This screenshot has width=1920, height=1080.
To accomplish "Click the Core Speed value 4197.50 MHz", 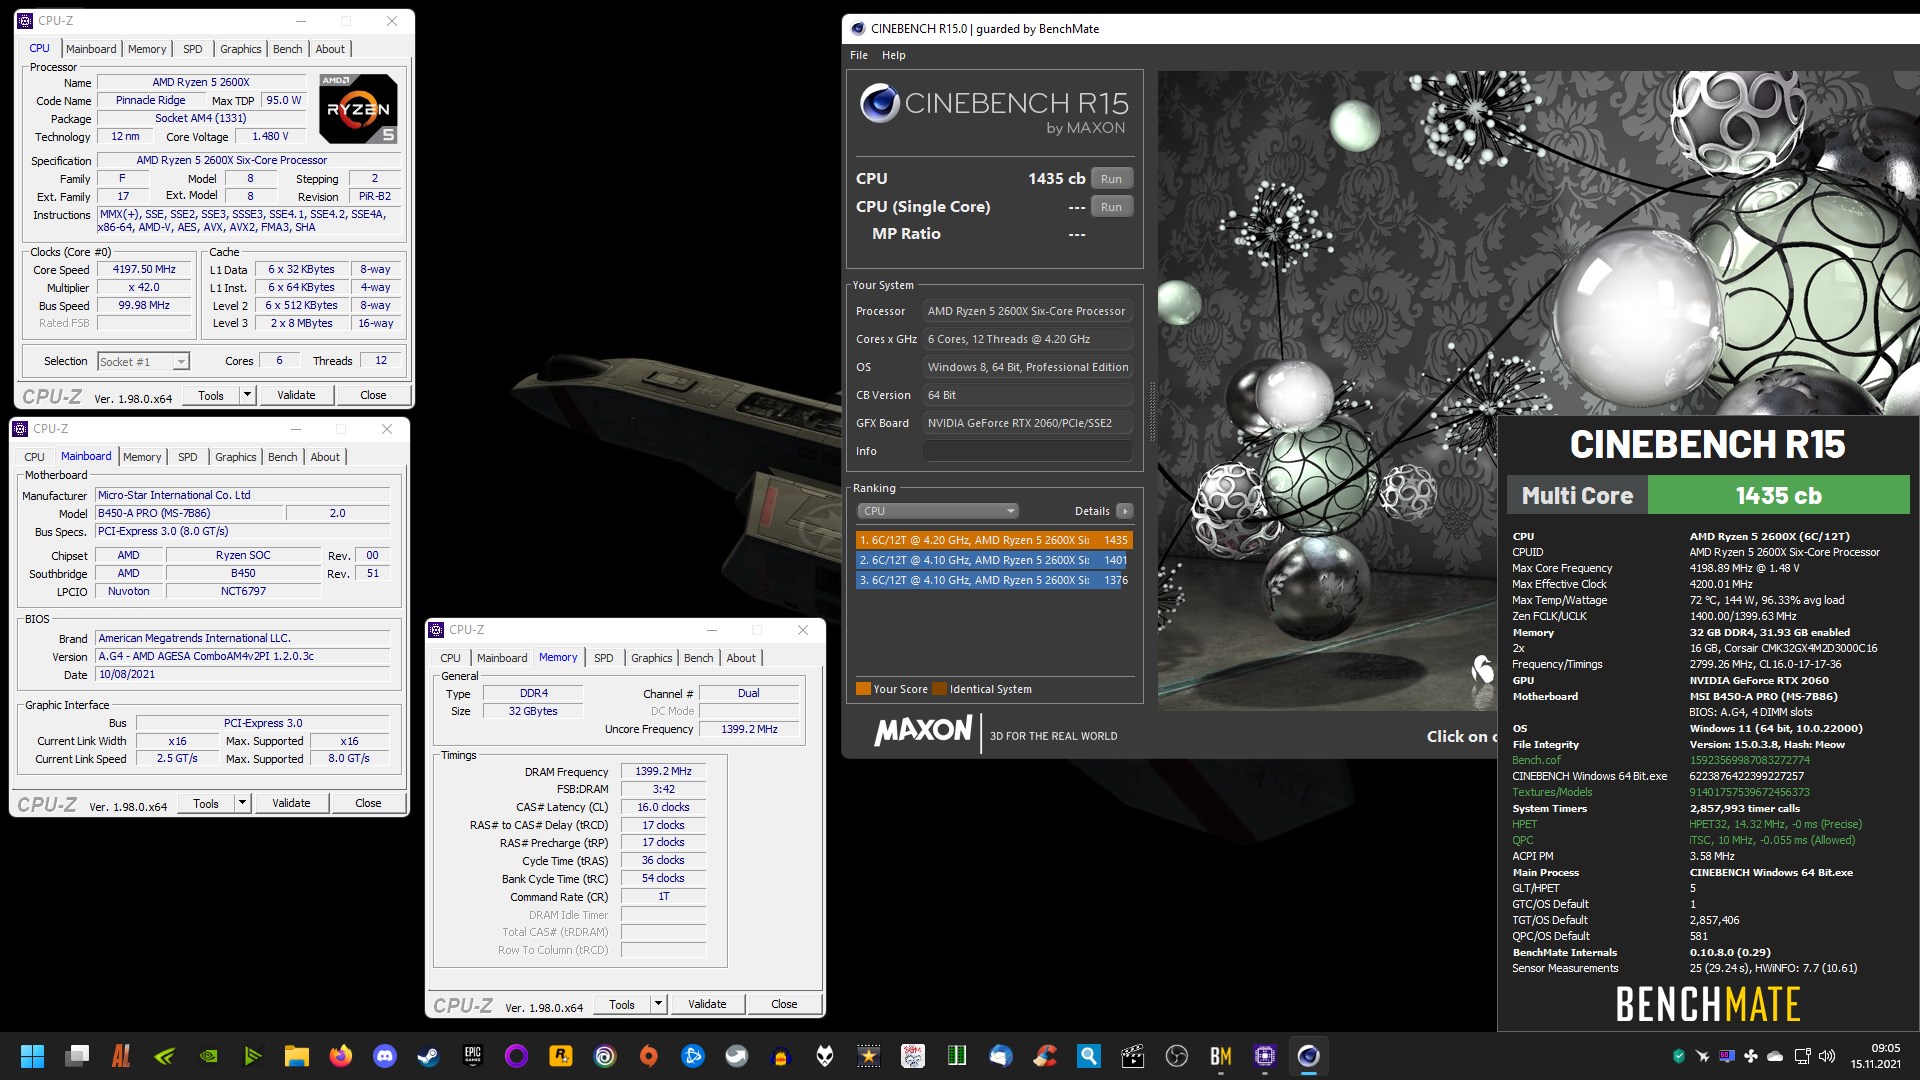I will coord(144,270).
